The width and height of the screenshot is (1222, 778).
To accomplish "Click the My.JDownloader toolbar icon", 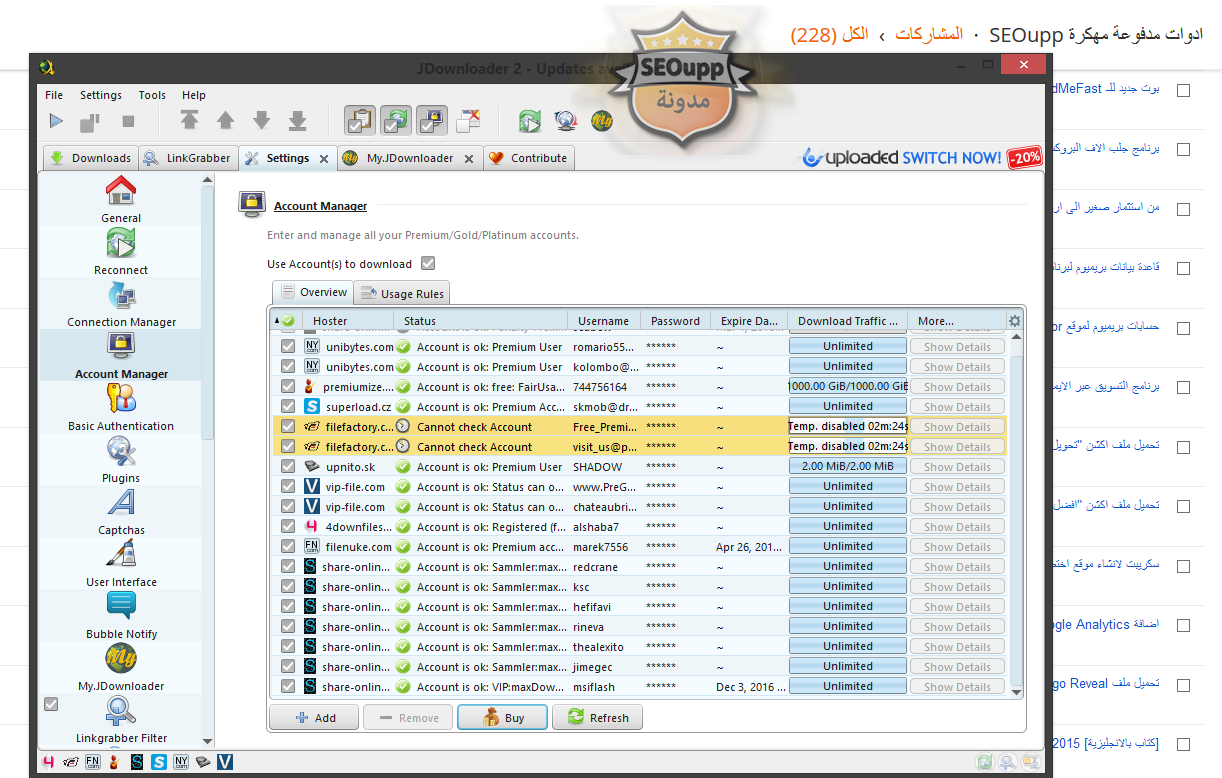I will click(x=601, y=122).
